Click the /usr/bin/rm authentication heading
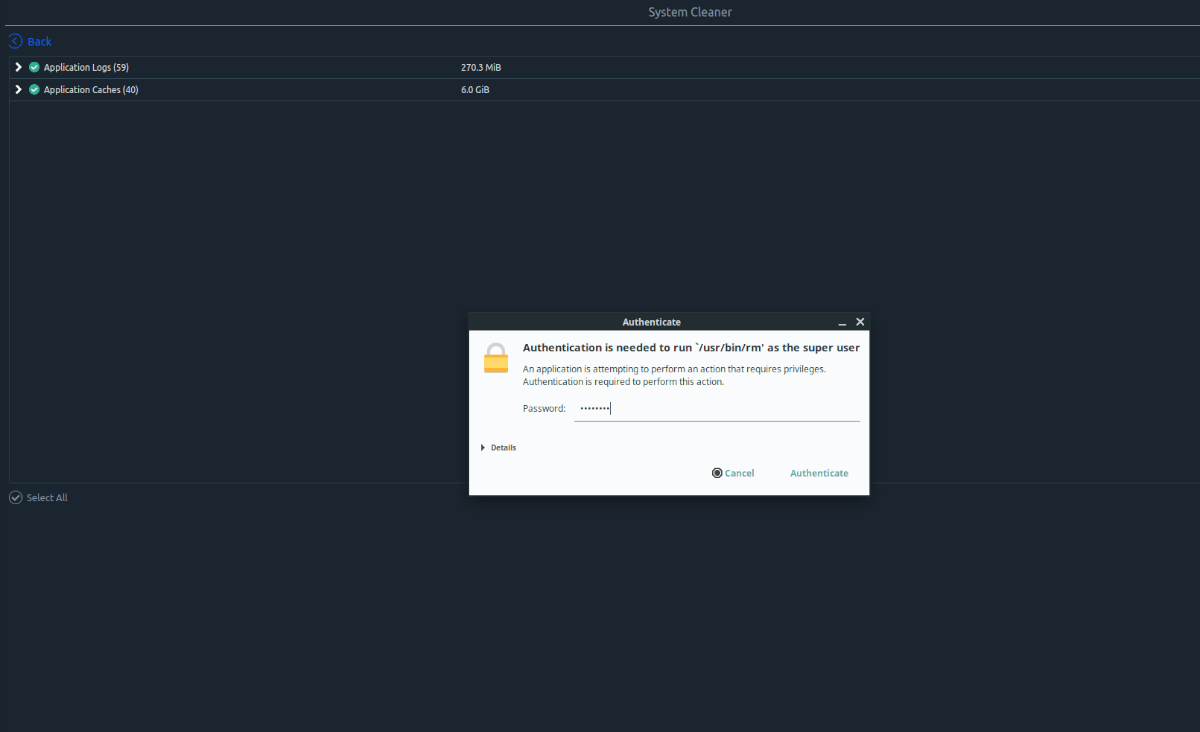The image size is (1200, 732). 691,348
